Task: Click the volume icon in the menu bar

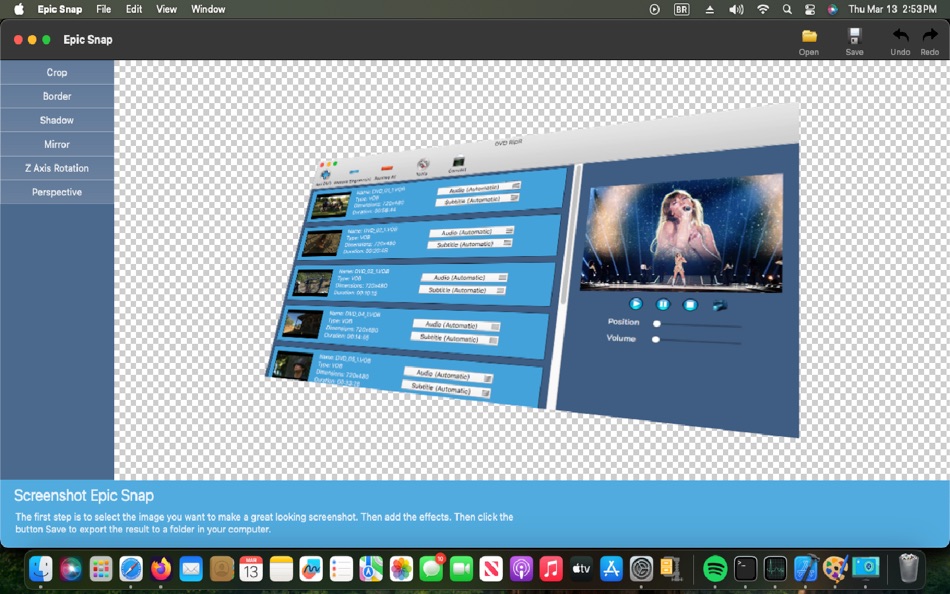Action: pos(736,9)
